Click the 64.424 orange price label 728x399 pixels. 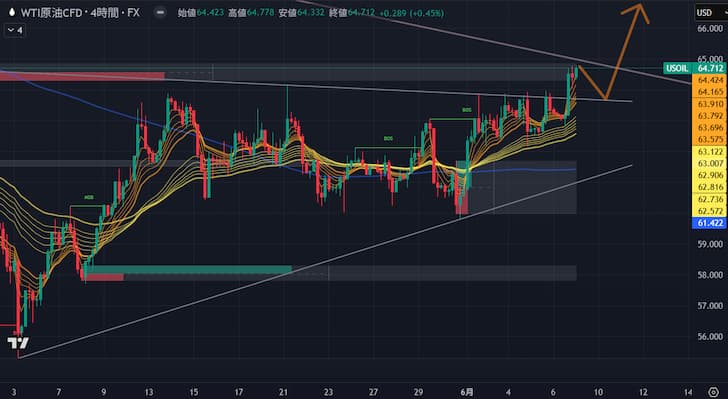709,80
